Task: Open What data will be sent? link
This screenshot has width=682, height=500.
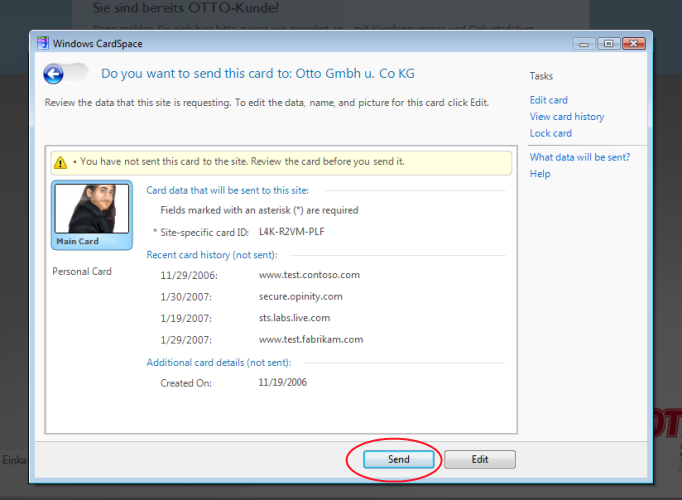Action: (580, 157)
